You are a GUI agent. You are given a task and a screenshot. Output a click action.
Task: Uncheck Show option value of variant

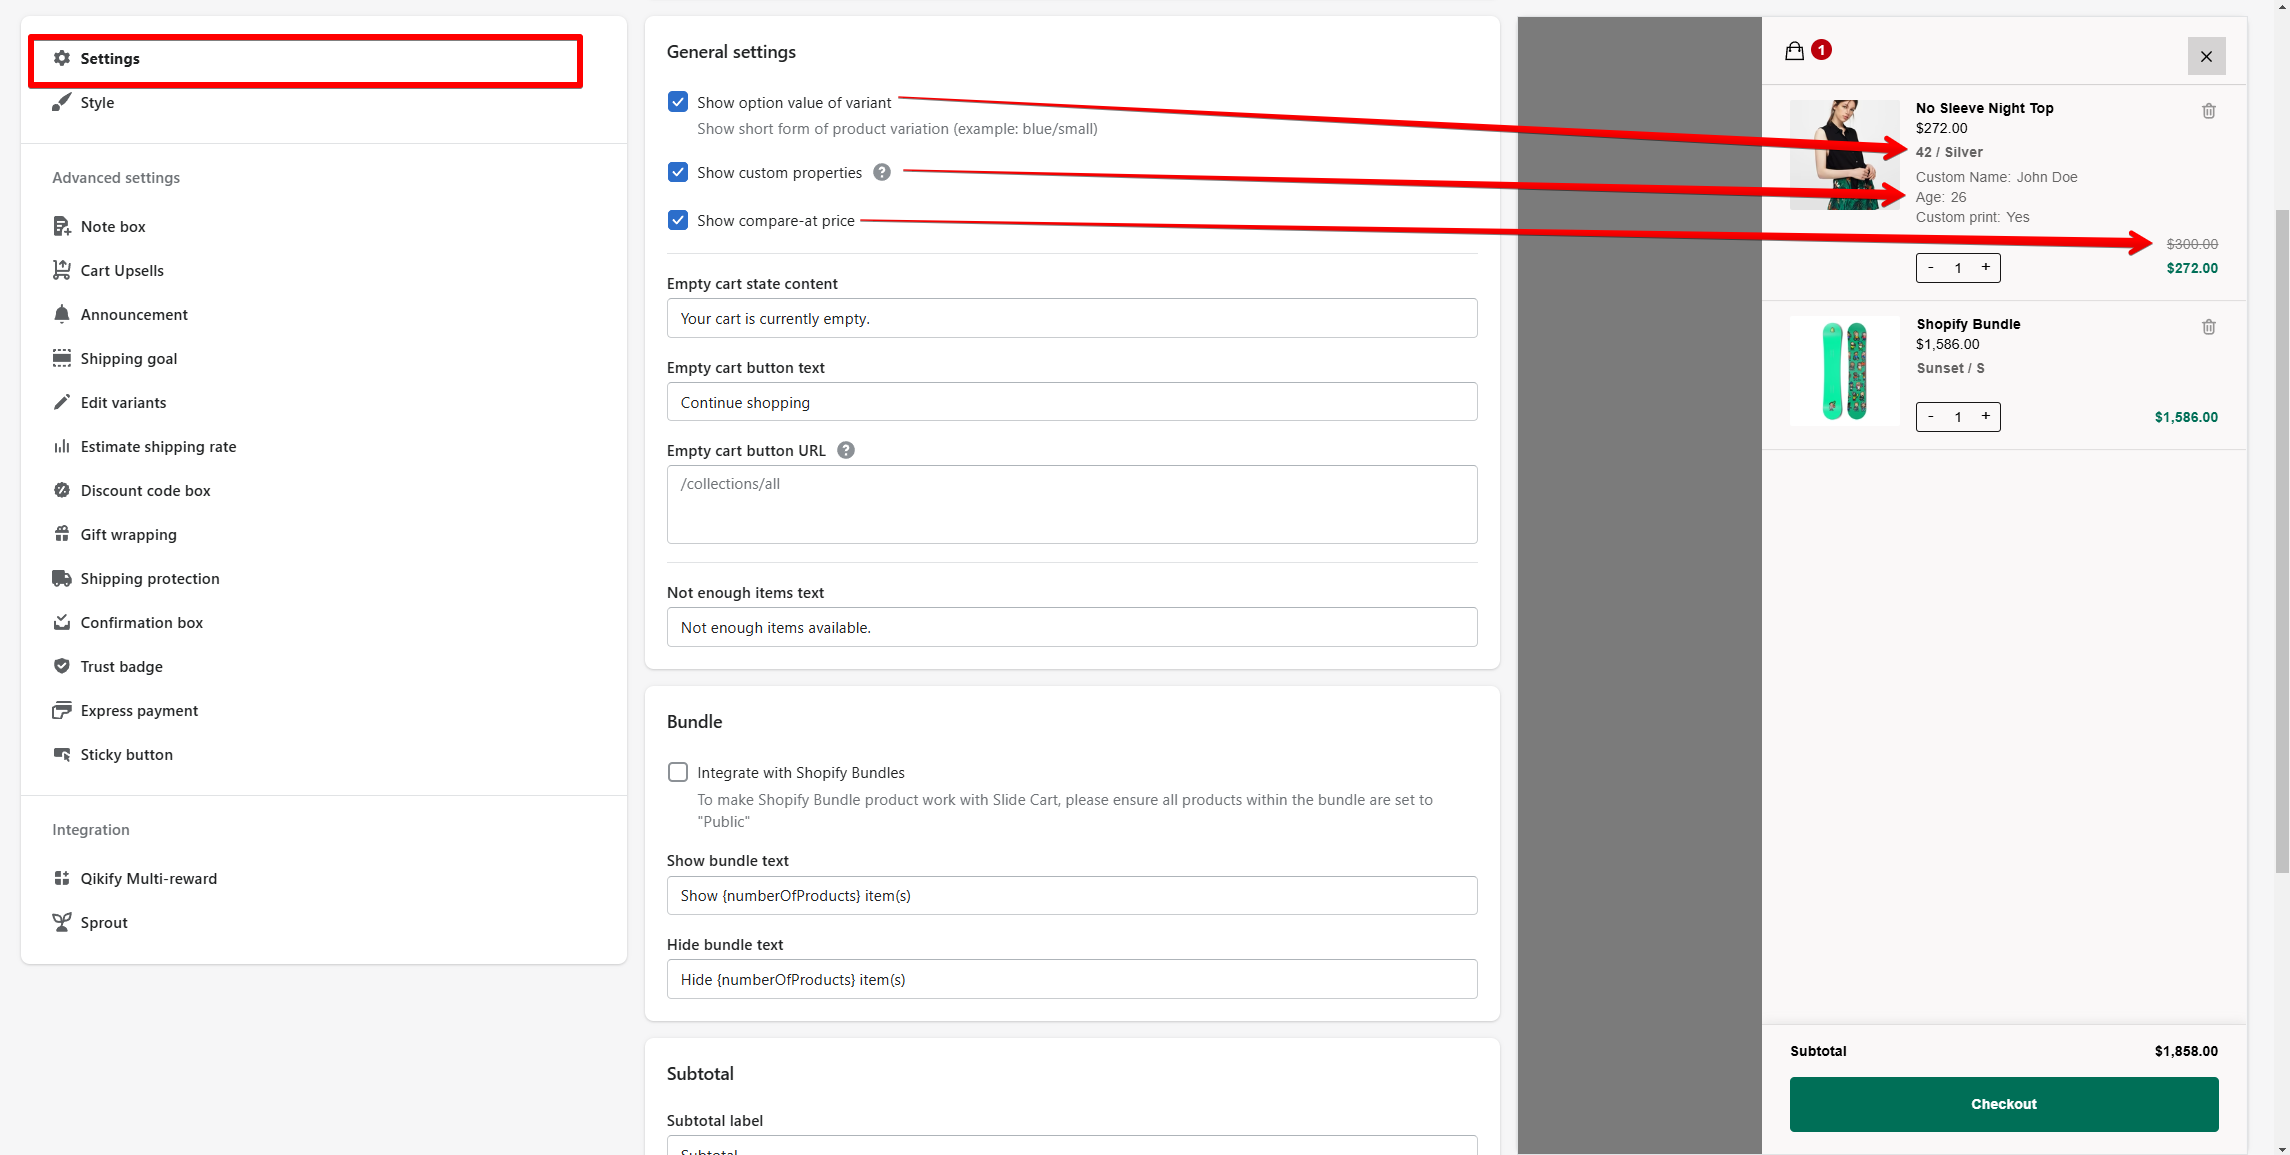coord(678,102)
